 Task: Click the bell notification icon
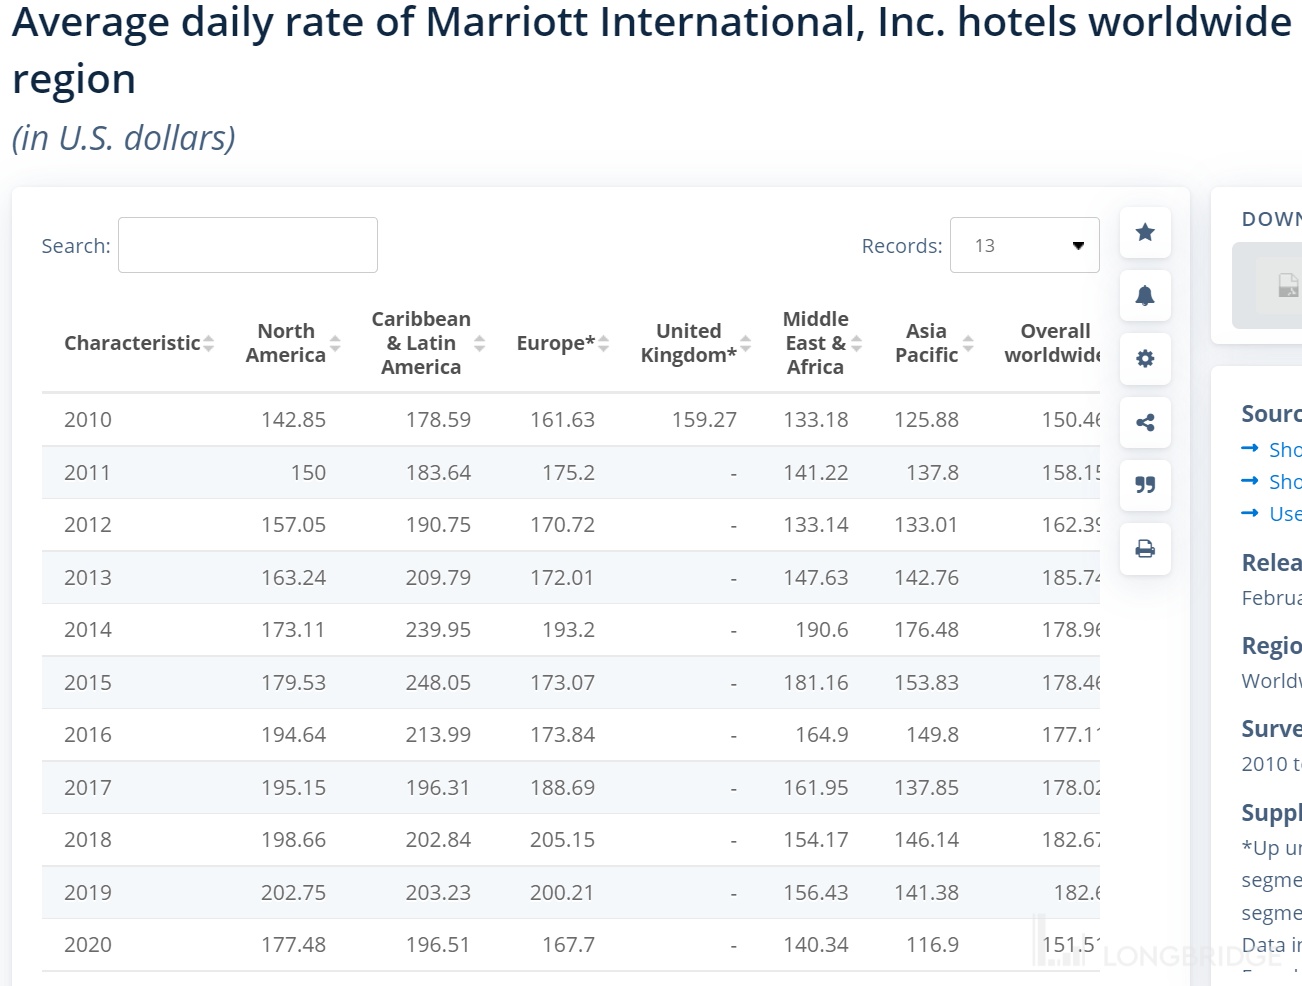click(1145, 296)
